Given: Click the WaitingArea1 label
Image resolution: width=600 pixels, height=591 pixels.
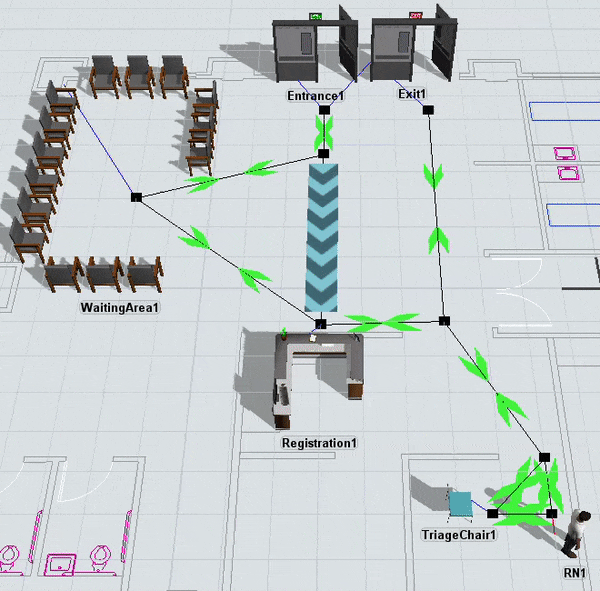Looking at the screenshot, I should pos(120,308).
